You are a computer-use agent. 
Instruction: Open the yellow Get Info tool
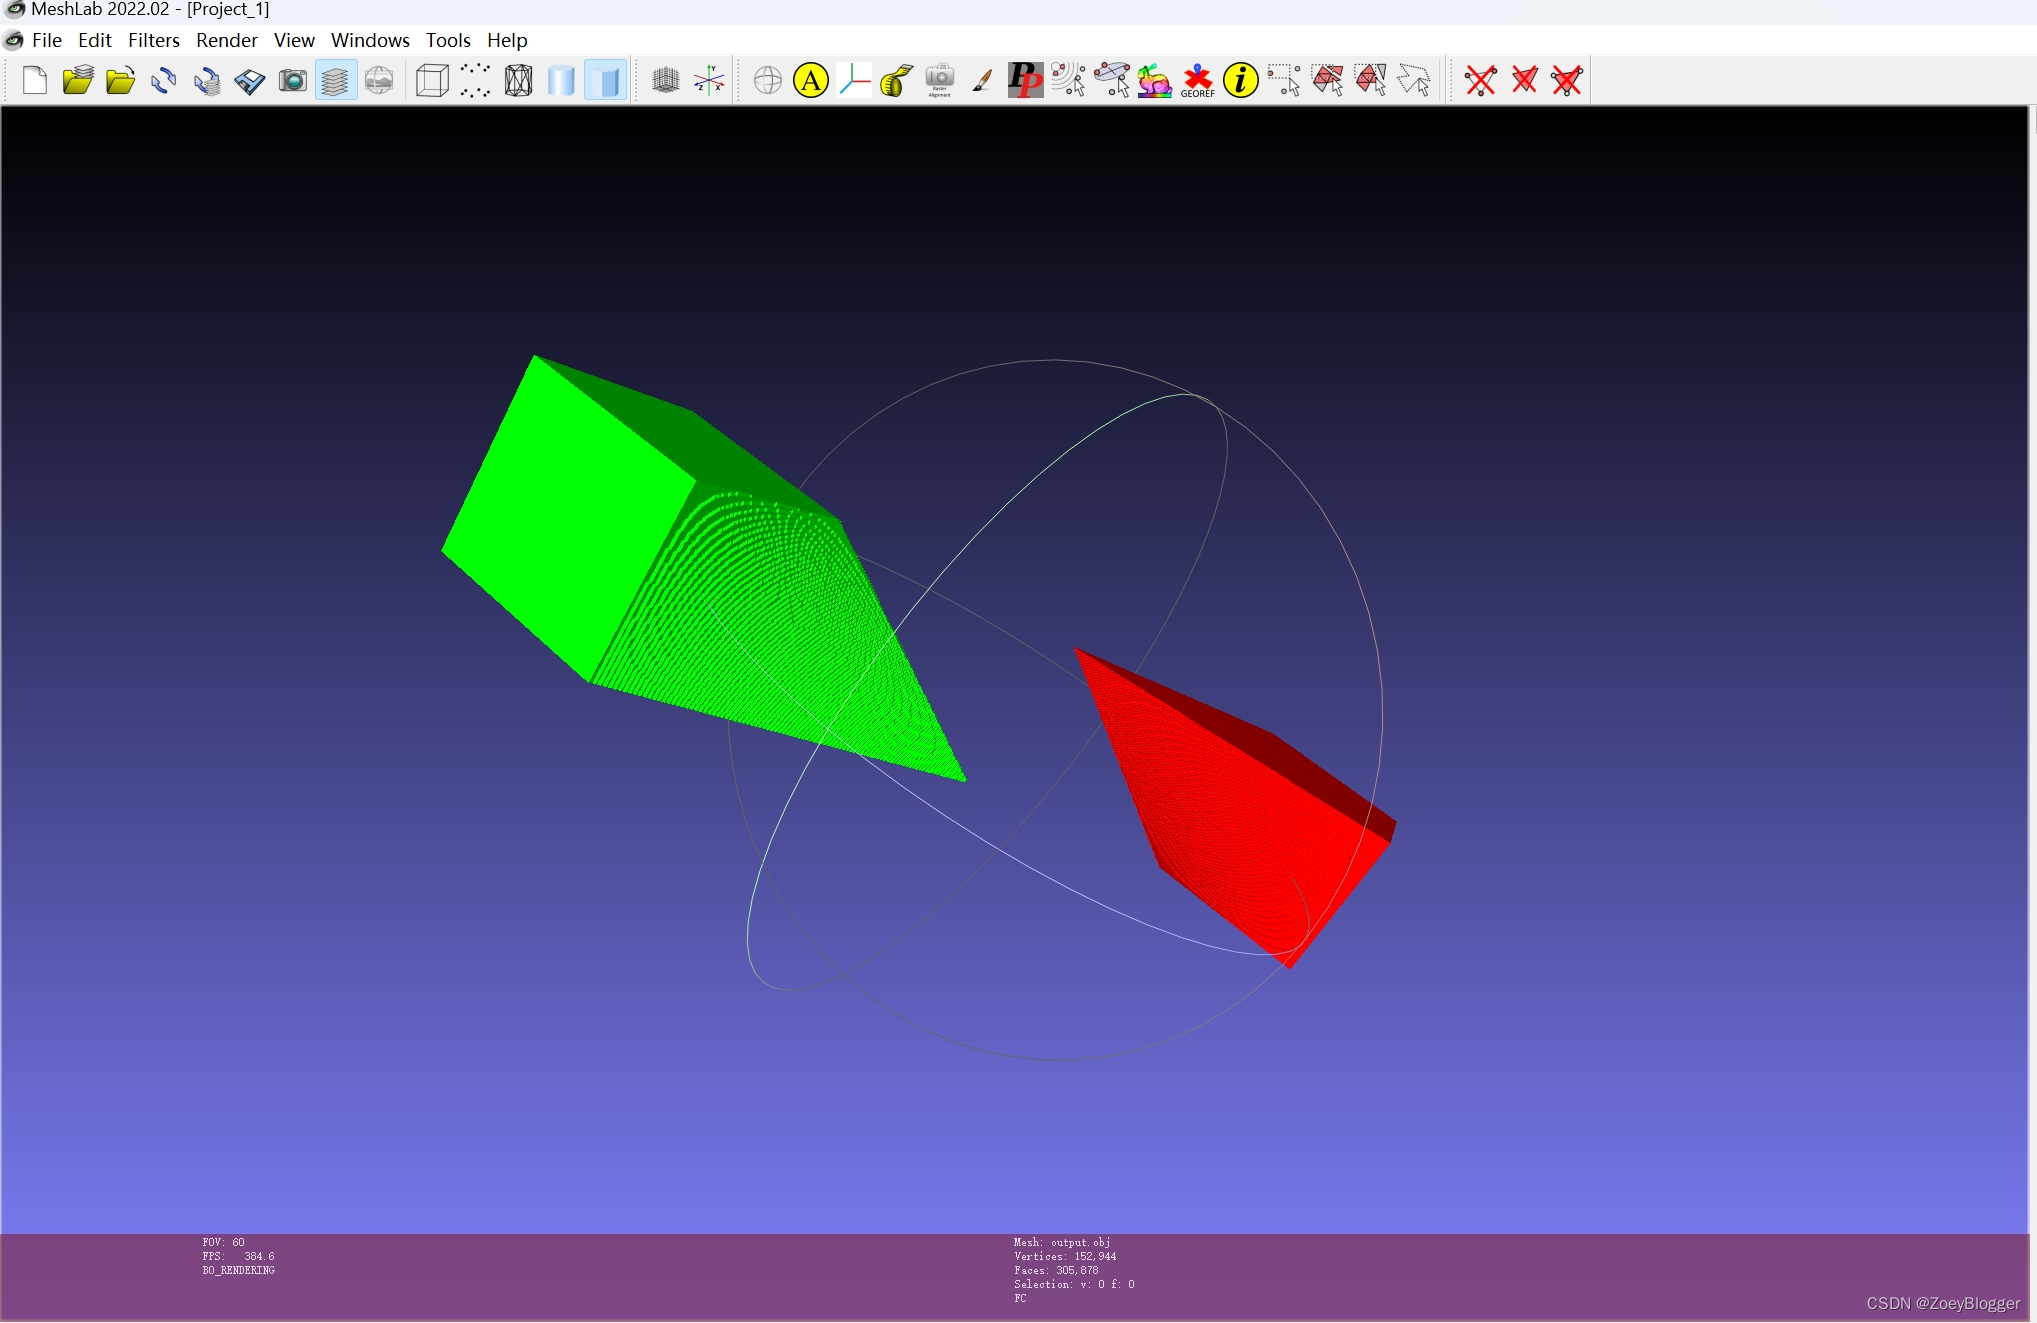(x=1240, y=80)
